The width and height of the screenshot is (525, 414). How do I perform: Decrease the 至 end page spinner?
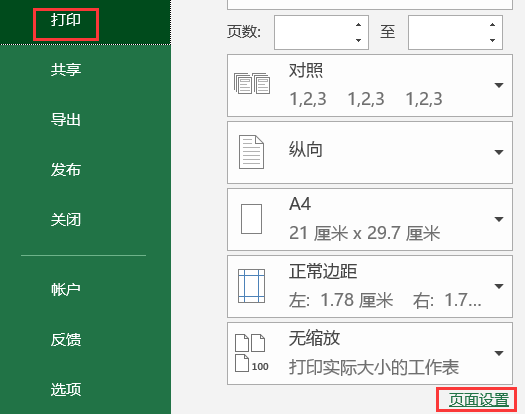492,41
